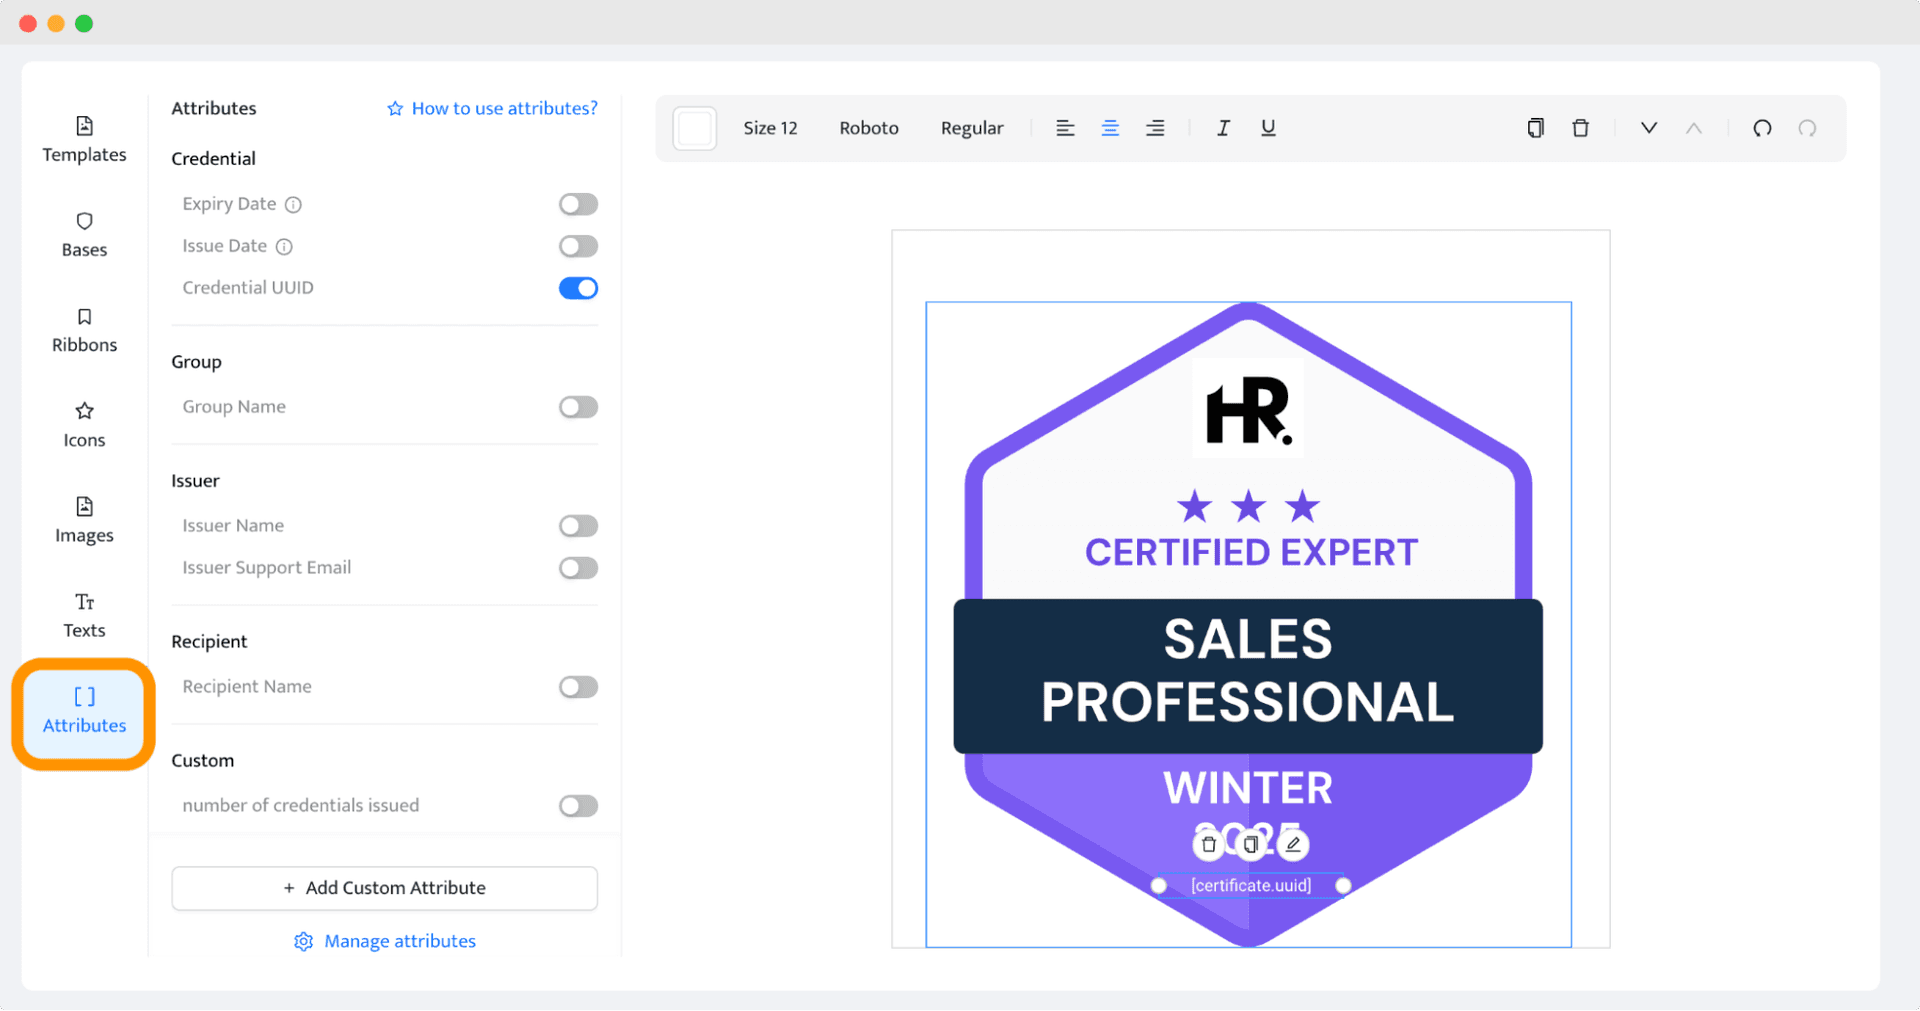Viewport: 1920px width, 1011px height.
Task: Open the Ribbons panel
Action: pos(84,330)
